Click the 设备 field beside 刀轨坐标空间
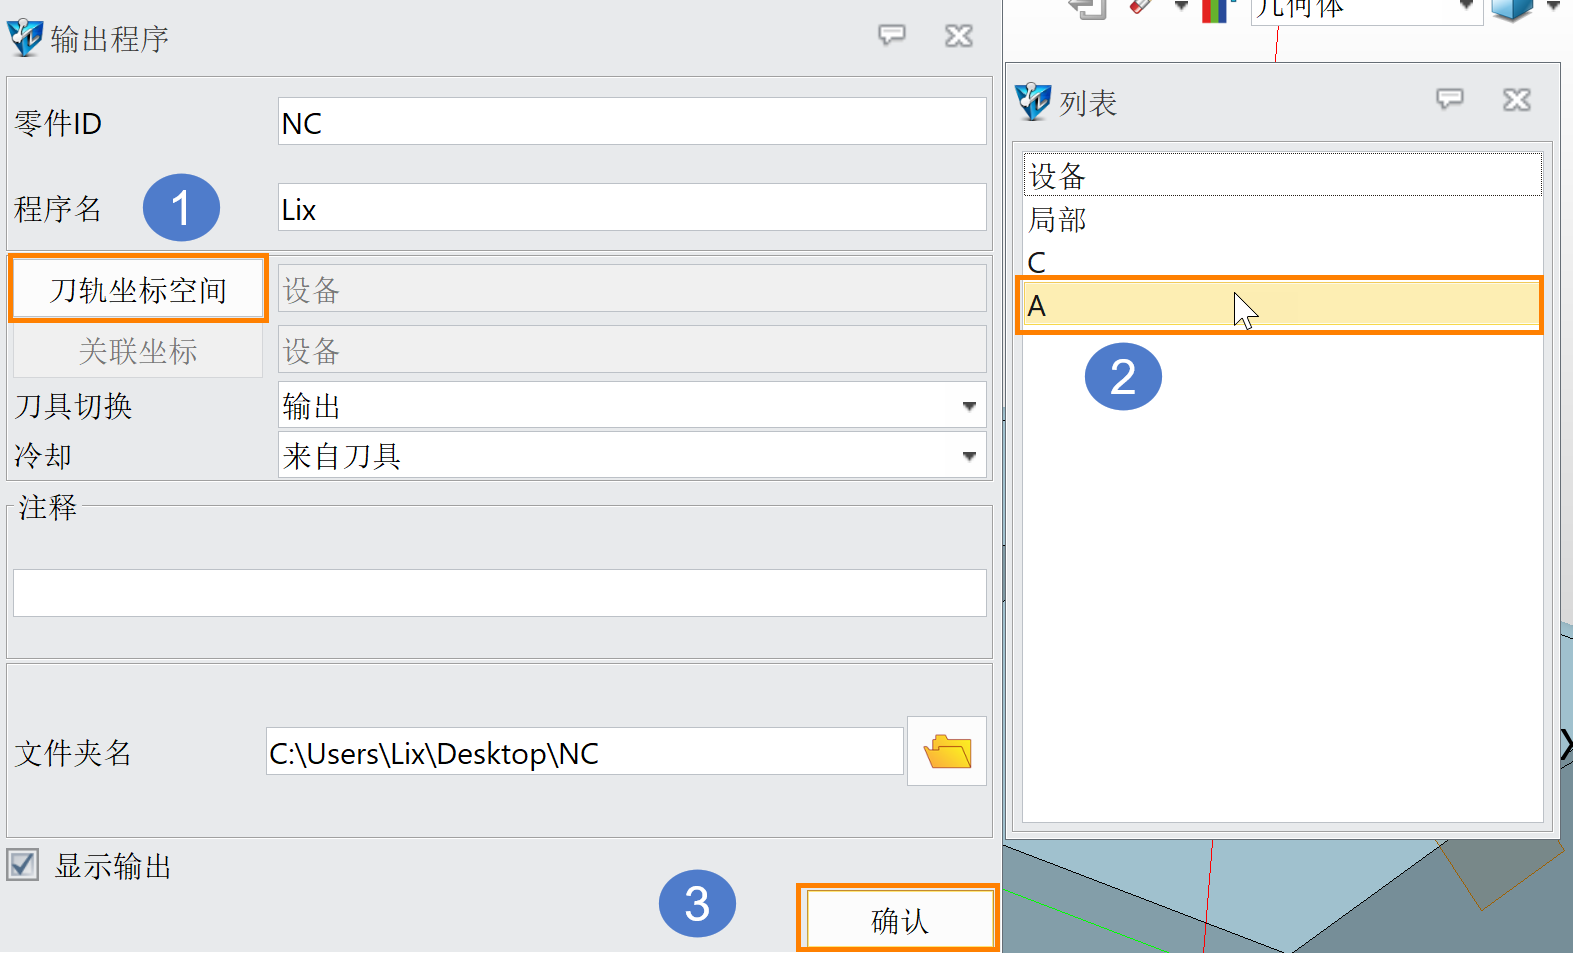 (632, 290)
